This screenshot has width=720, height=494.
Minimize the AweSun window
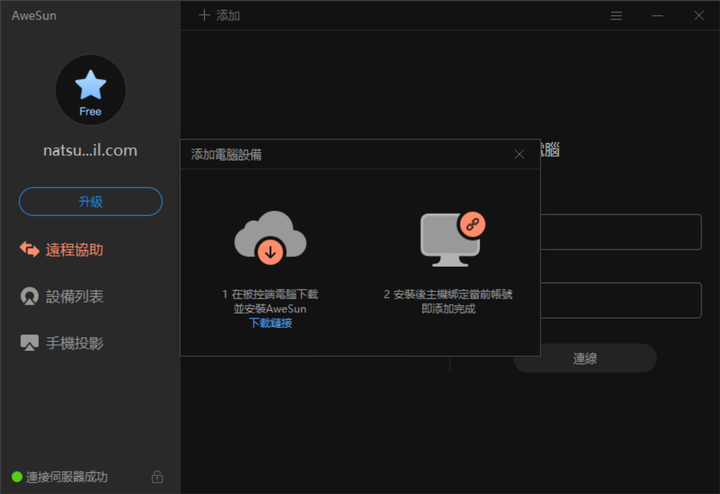point(658,16)
